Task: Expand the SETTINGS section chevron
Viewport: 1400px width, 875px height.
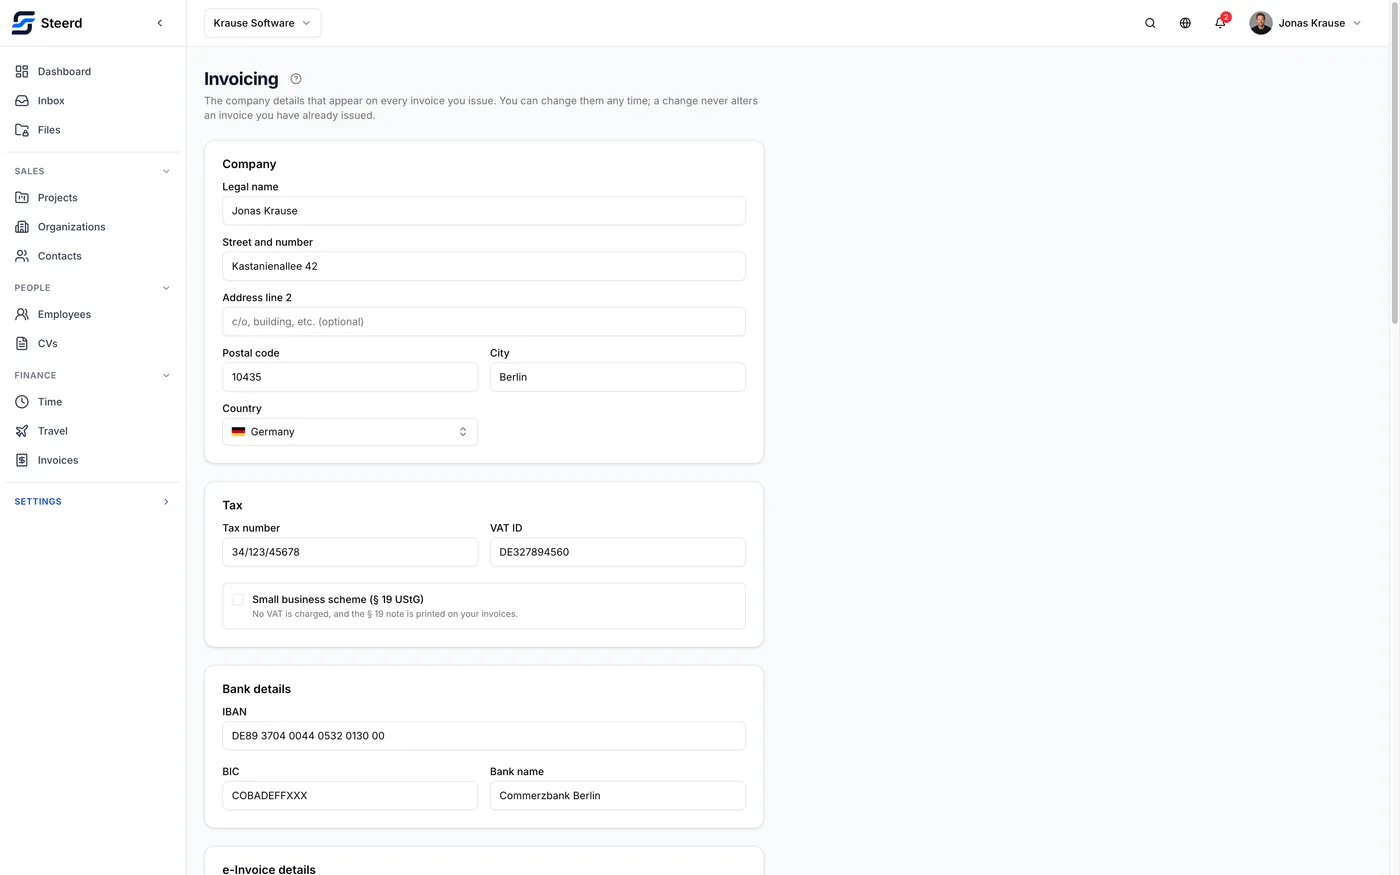Action: point(166,502)
